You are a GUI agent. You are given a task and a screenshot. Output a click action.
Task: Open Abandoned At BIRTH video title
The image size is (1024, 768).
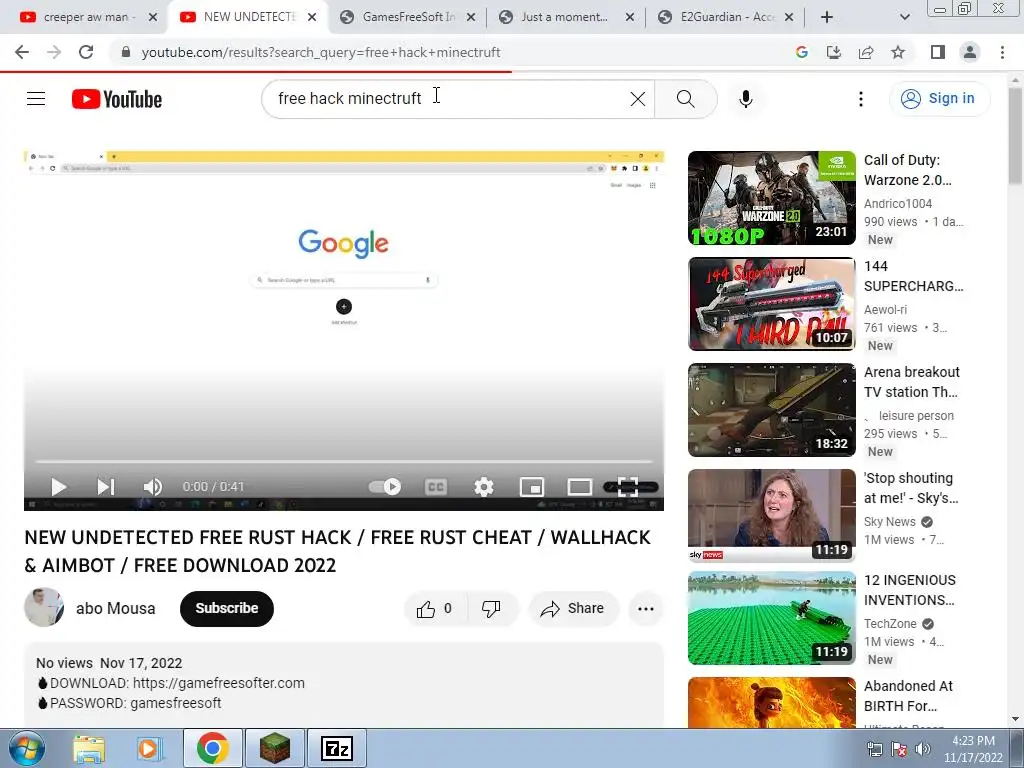coord(908,696)
